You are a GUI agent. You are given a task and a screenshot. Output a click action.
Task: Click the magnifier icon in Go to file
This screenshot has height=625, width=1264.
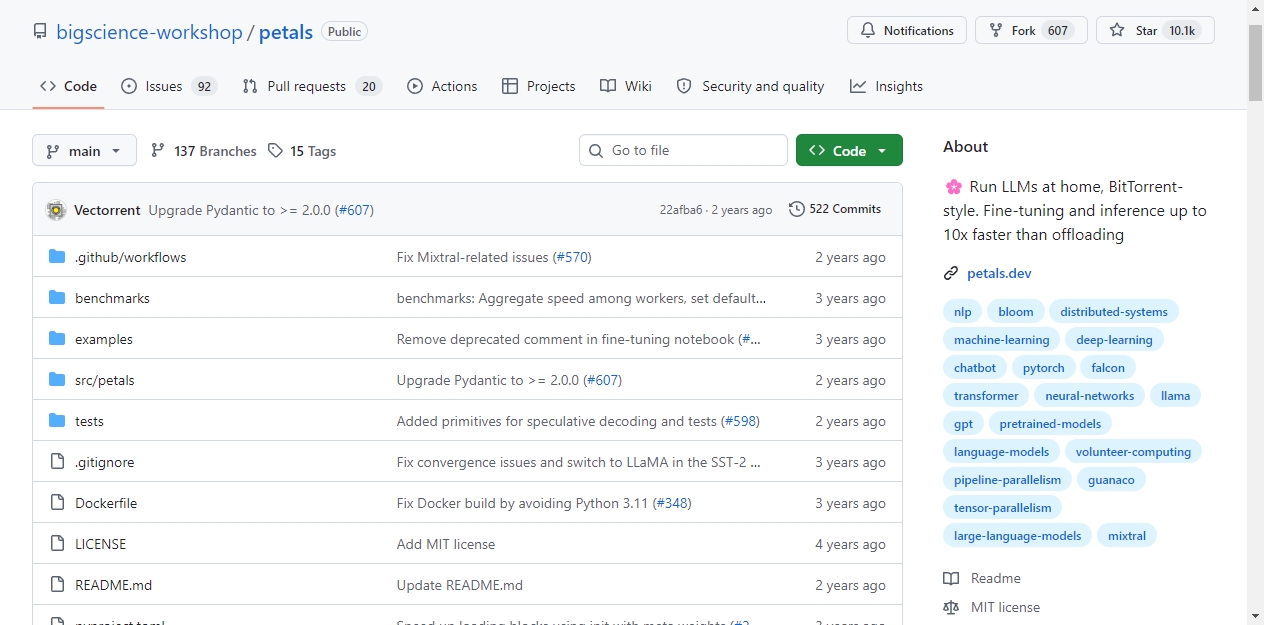pos(597,150)
